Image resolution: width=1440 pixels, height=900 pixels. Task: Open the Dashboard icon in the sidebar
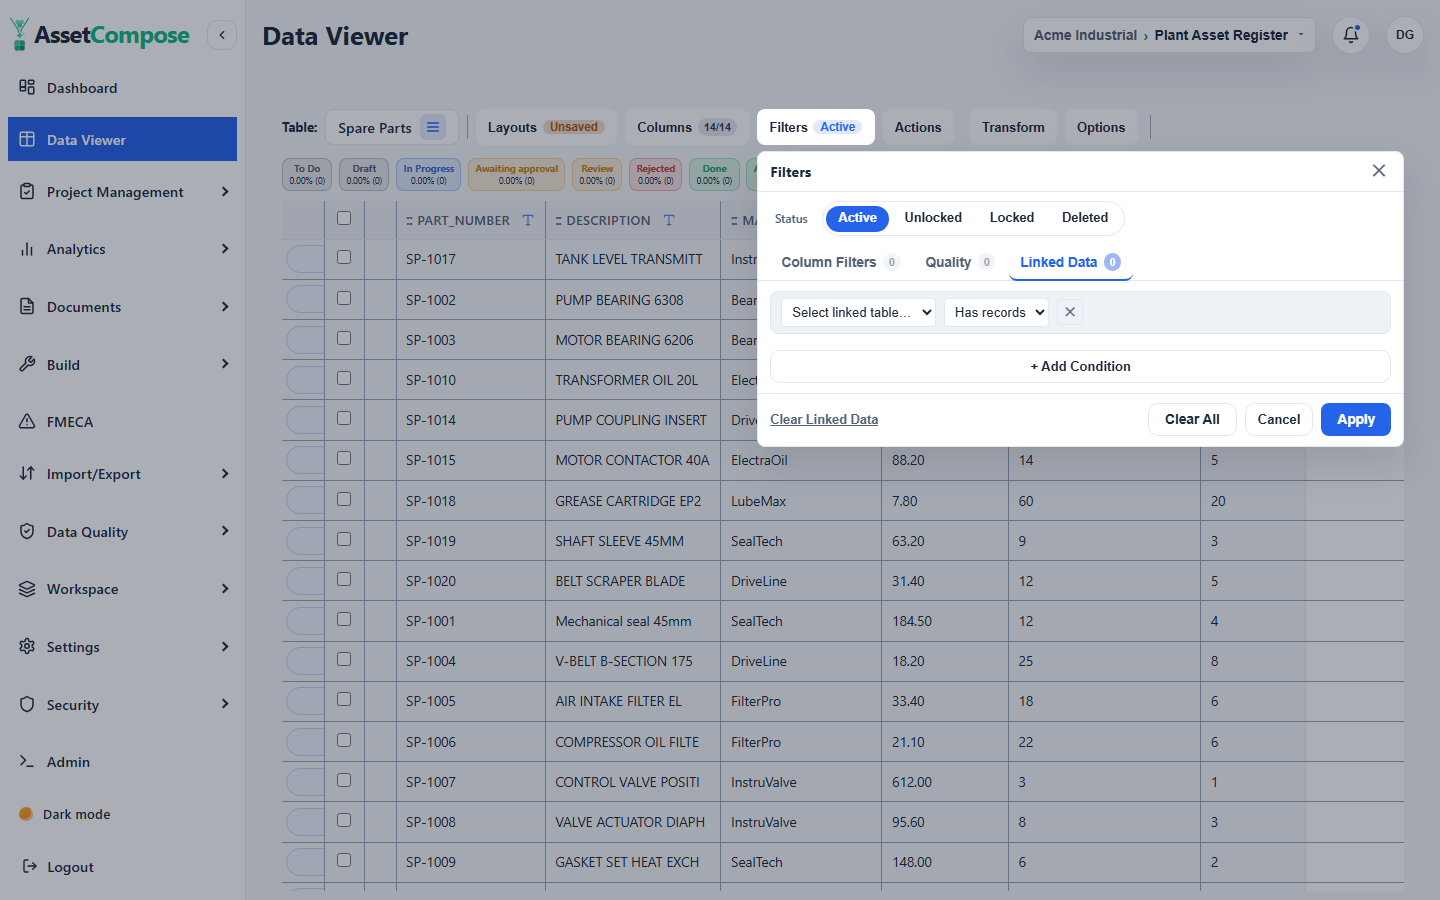[27, 87]
